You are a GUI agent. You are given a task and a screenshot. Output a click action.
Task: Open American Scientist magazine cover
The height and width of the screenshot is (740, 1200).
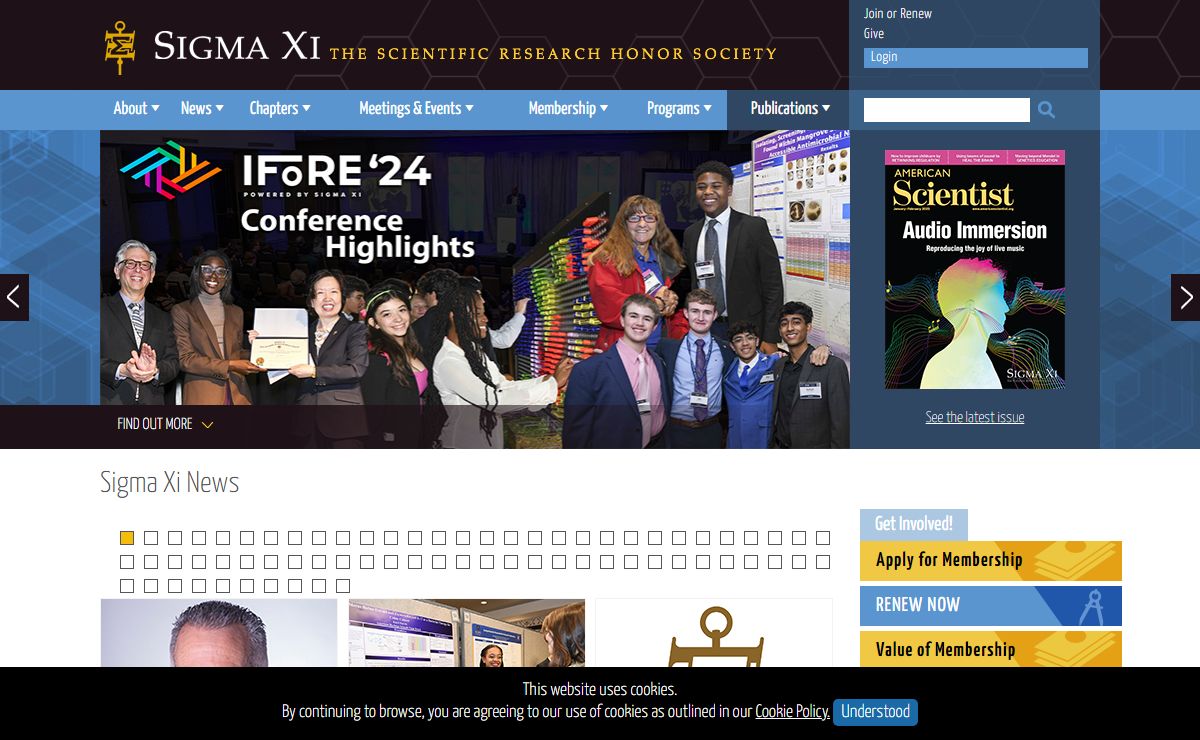[975, 270]
